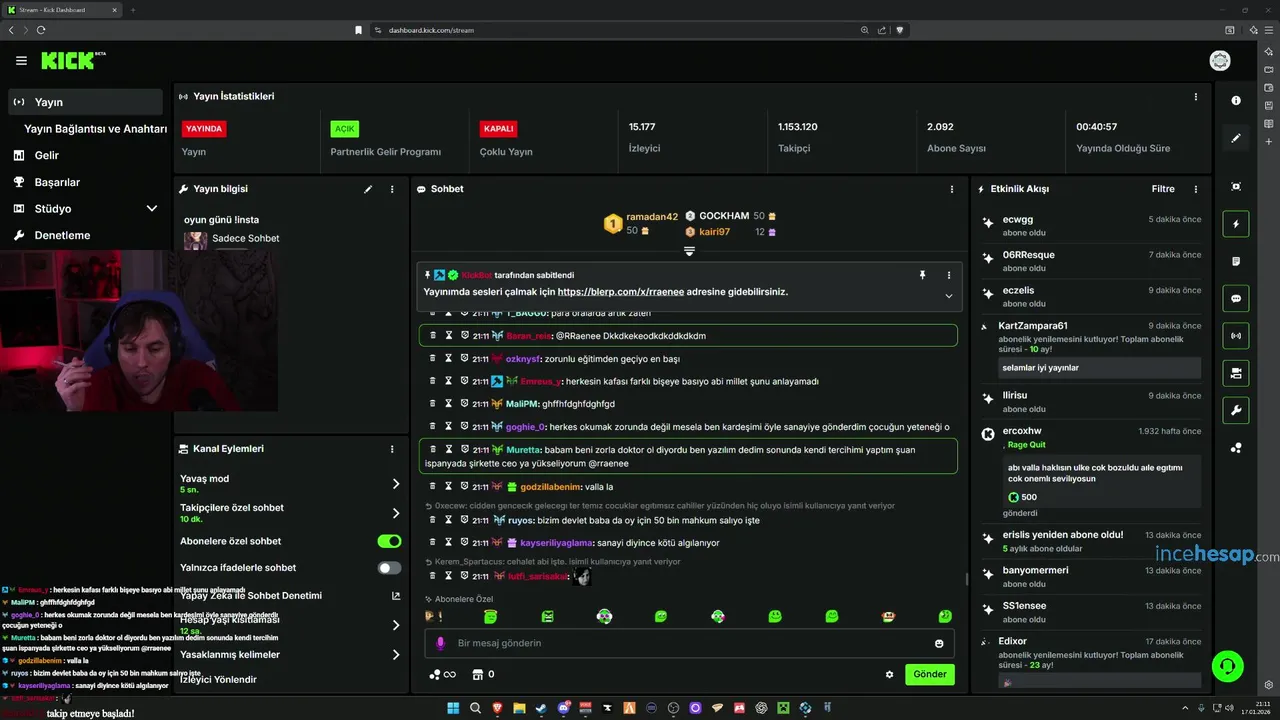Toggle Abonelere özel sohbet switch off
The image size is (1280, 720).
389,541
